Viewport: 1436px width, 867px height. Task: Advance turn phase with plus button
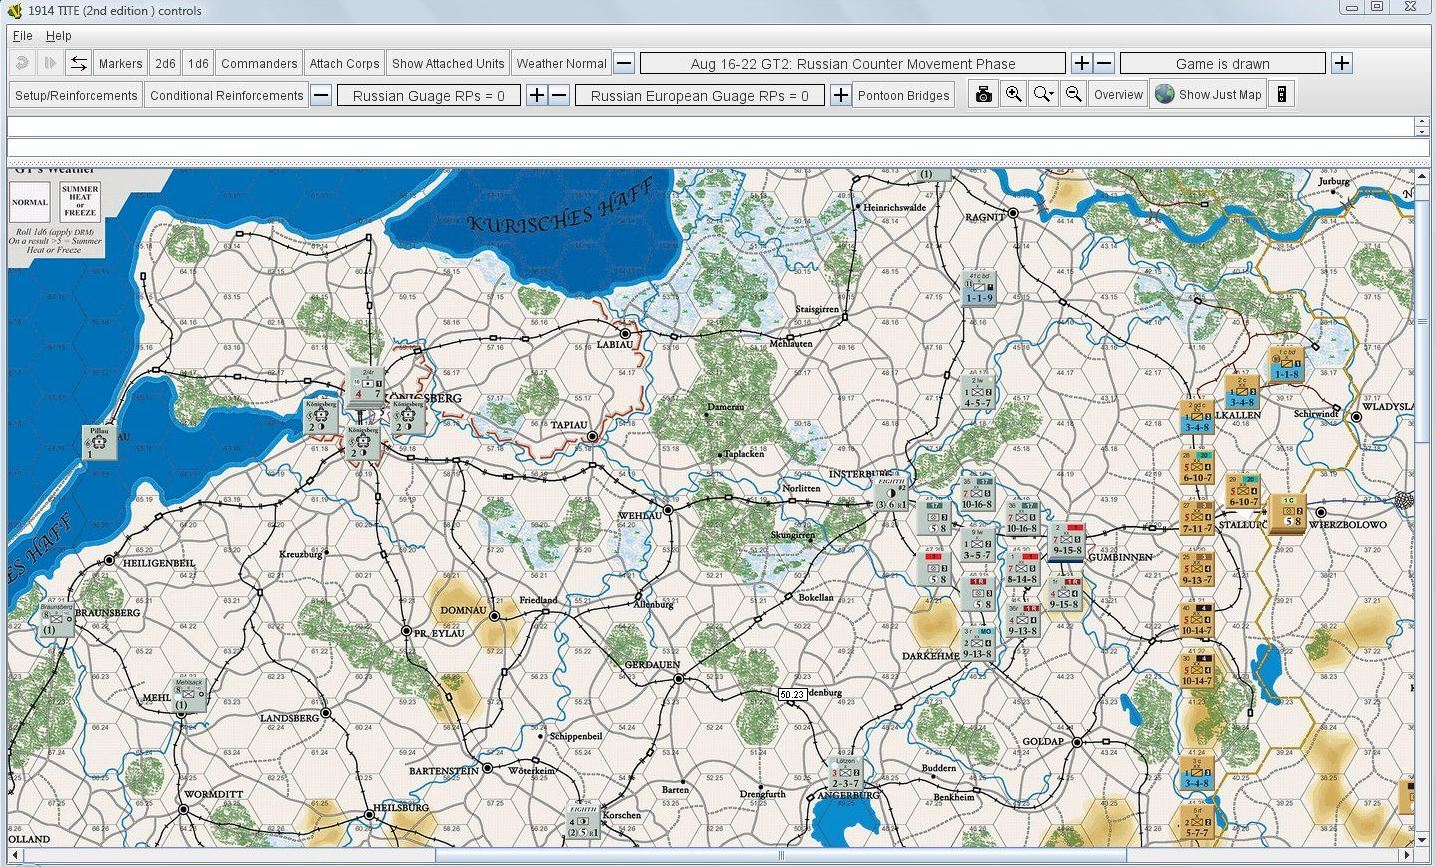pos(1081,63)
